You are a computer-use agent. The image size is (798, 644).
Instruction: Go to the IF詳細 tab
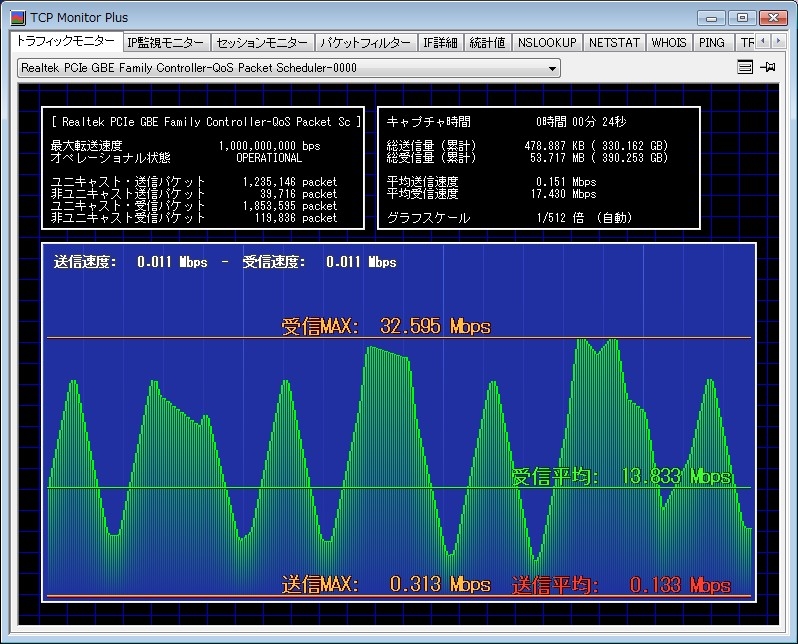440,43
